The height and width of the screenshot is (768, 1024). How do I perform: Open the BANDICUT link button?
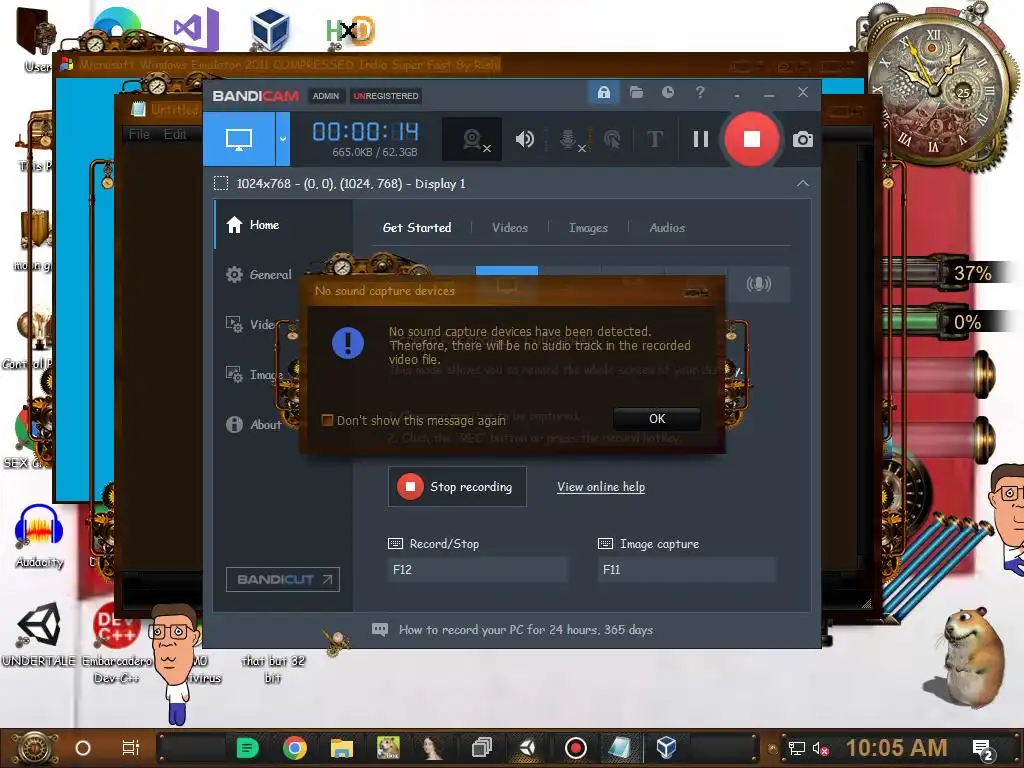(x=283, y=579)
